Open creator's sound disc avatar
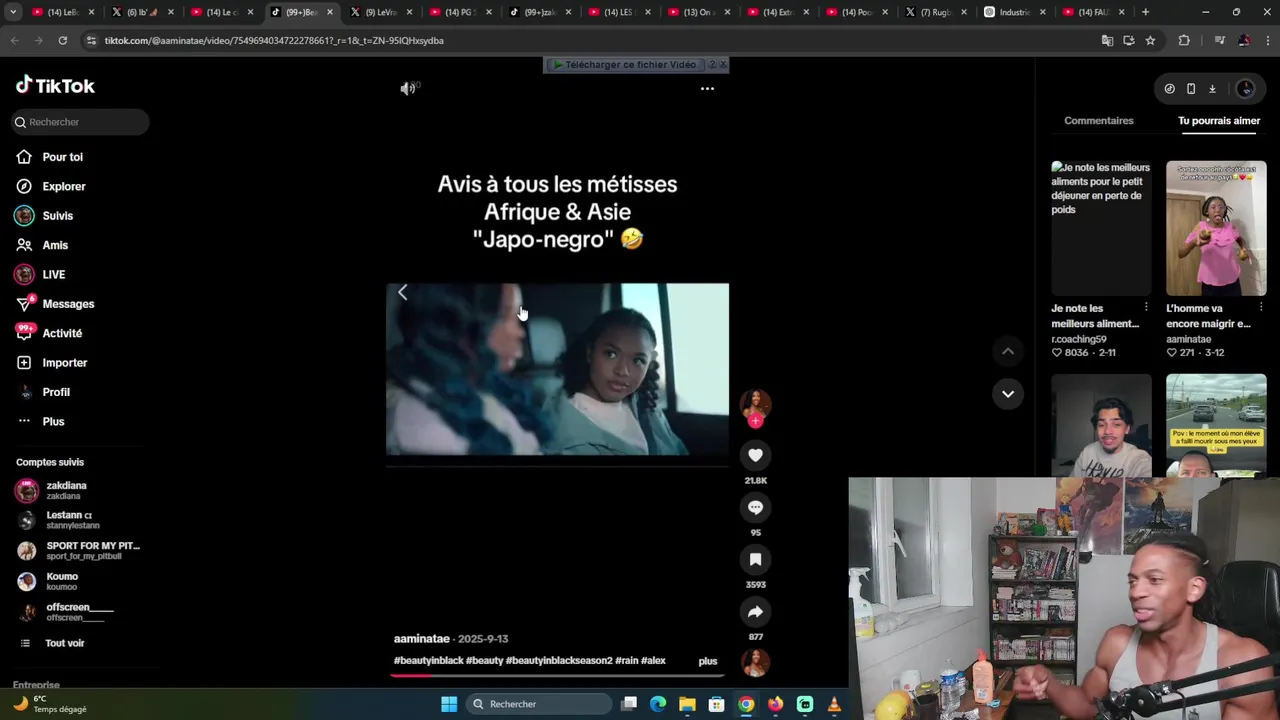 pyautogui.click(x=755, y=662)
